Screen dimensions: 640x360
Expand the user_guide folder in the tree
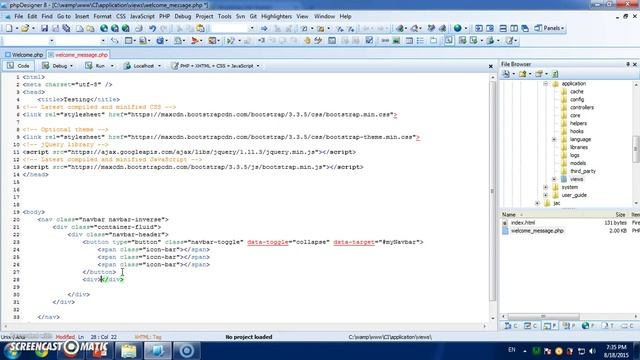[x=545, y=195]
